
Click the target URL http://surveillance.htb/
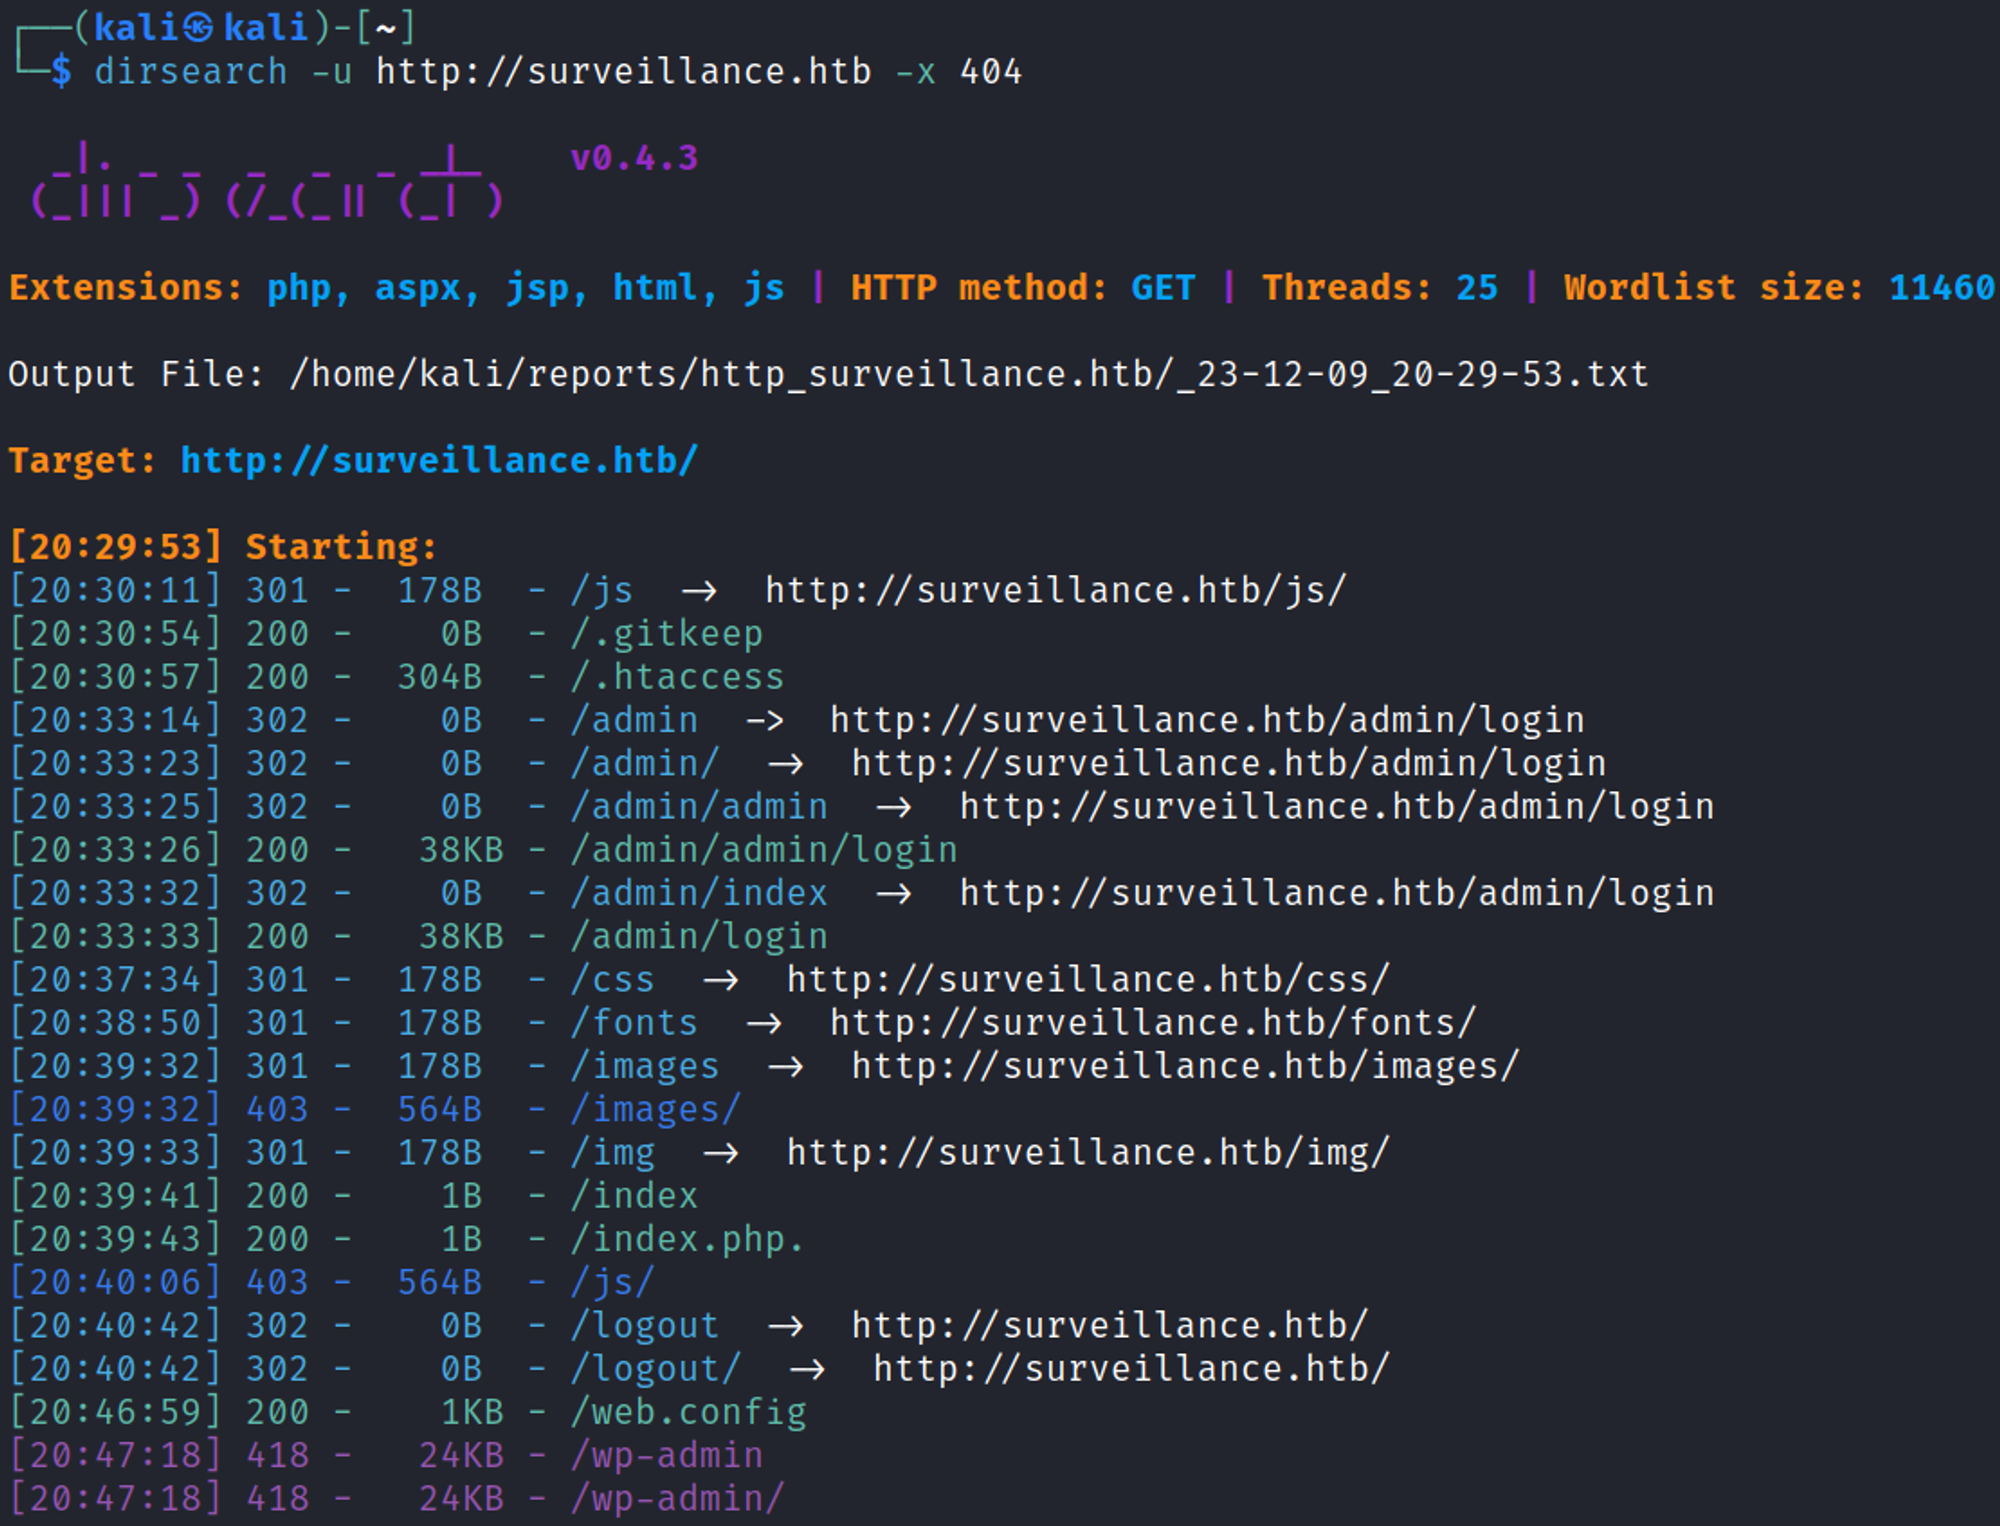coord(438,460)
